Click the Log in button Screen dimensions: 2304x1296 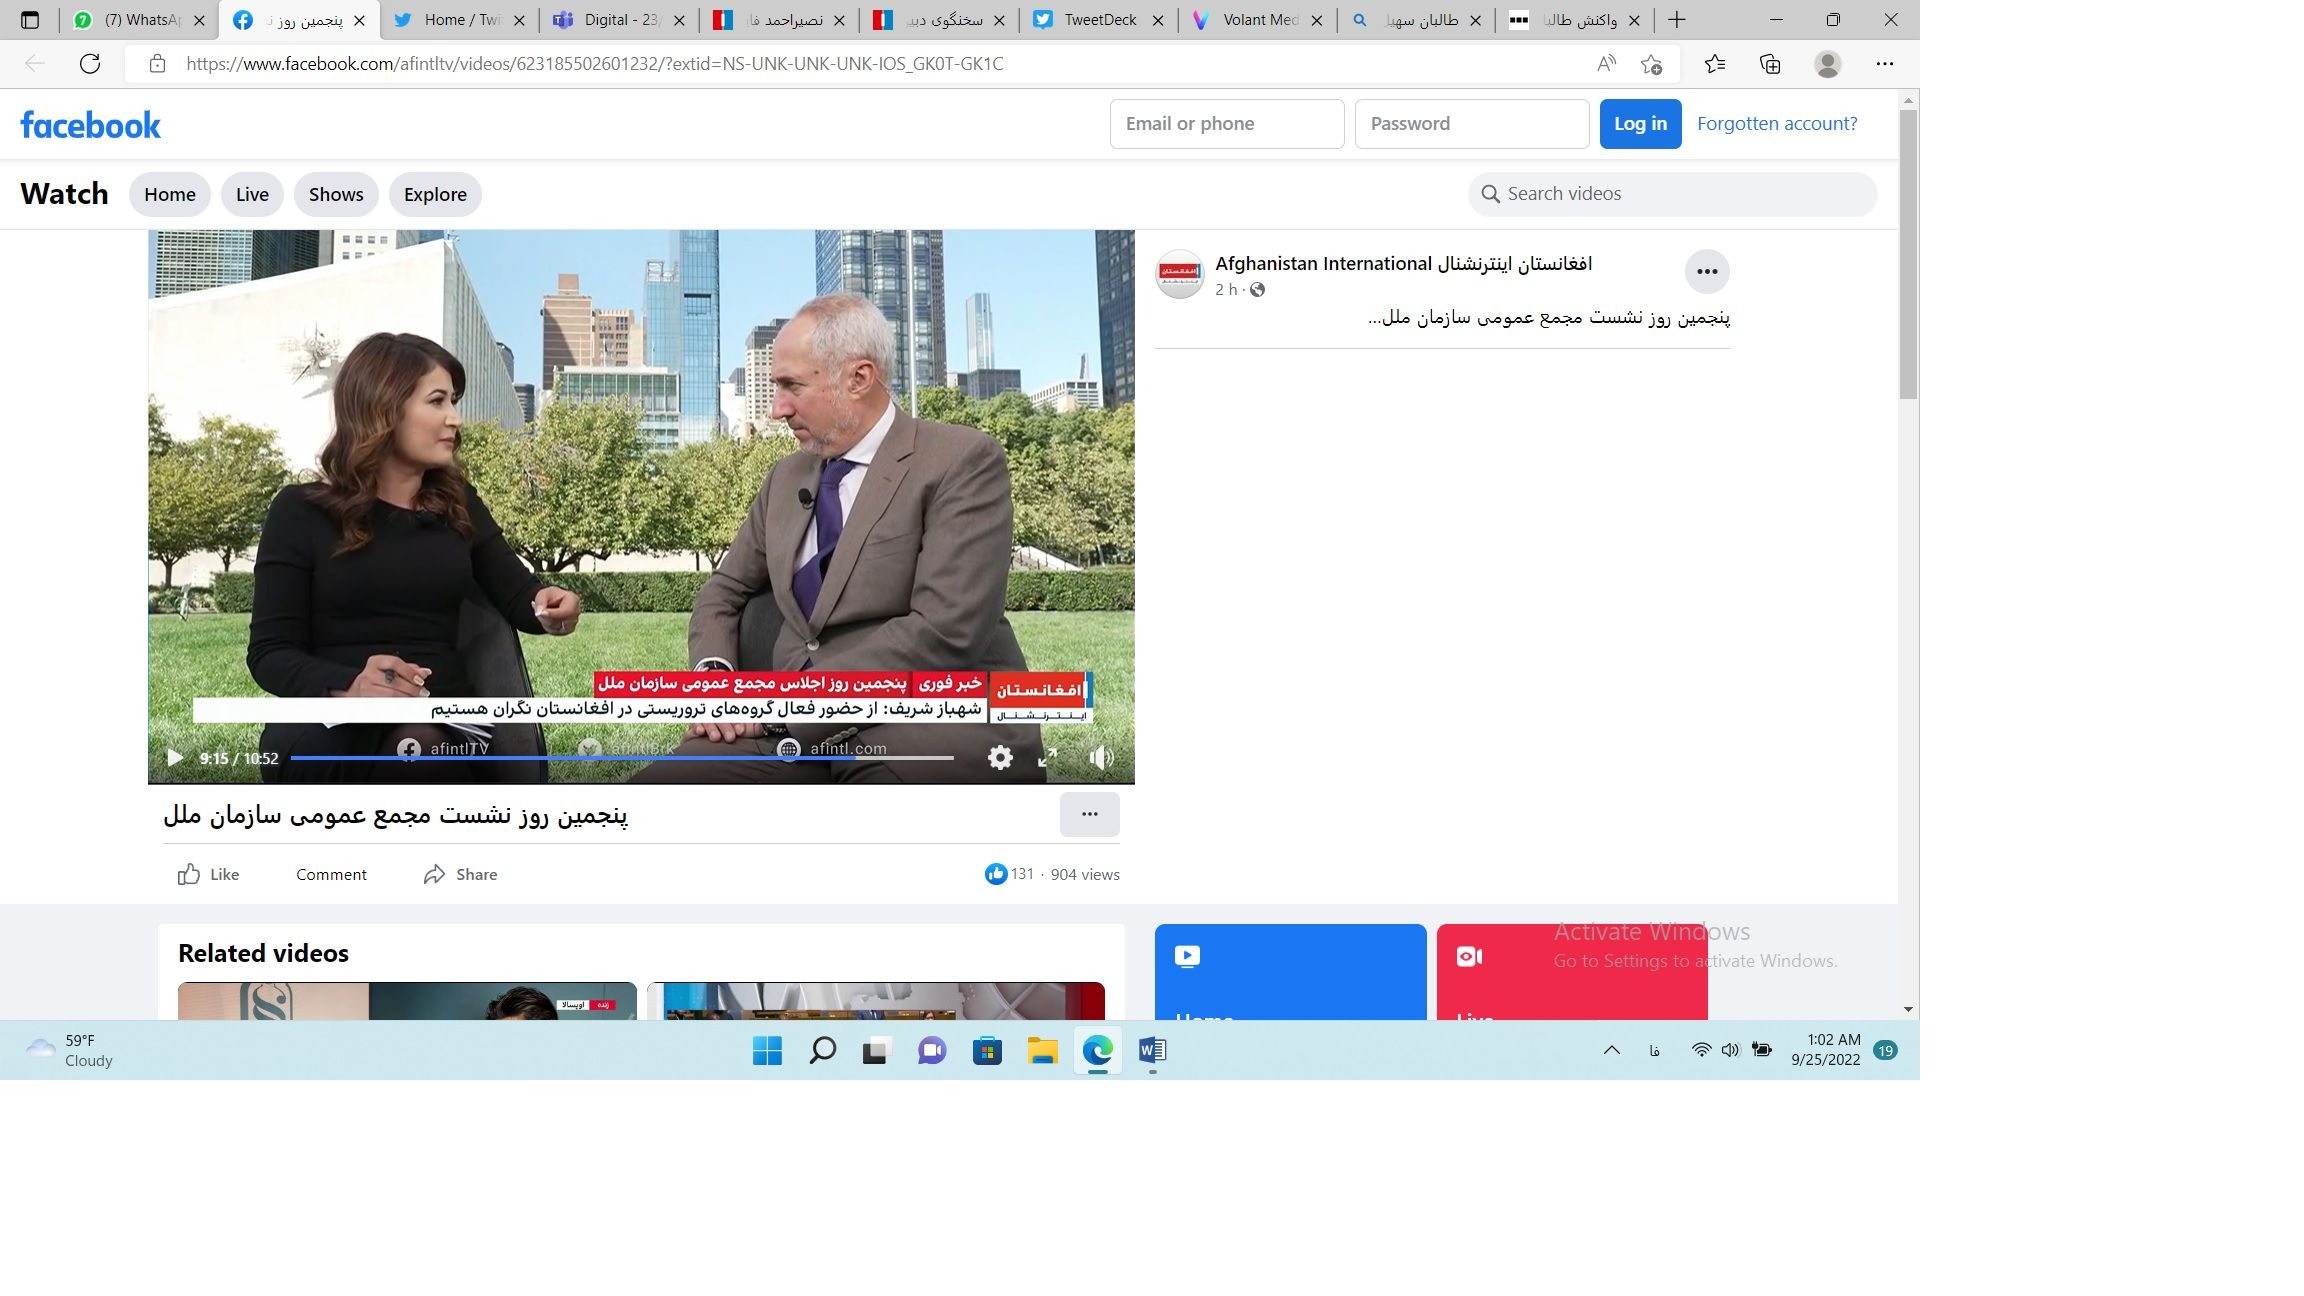[1640, 124]
